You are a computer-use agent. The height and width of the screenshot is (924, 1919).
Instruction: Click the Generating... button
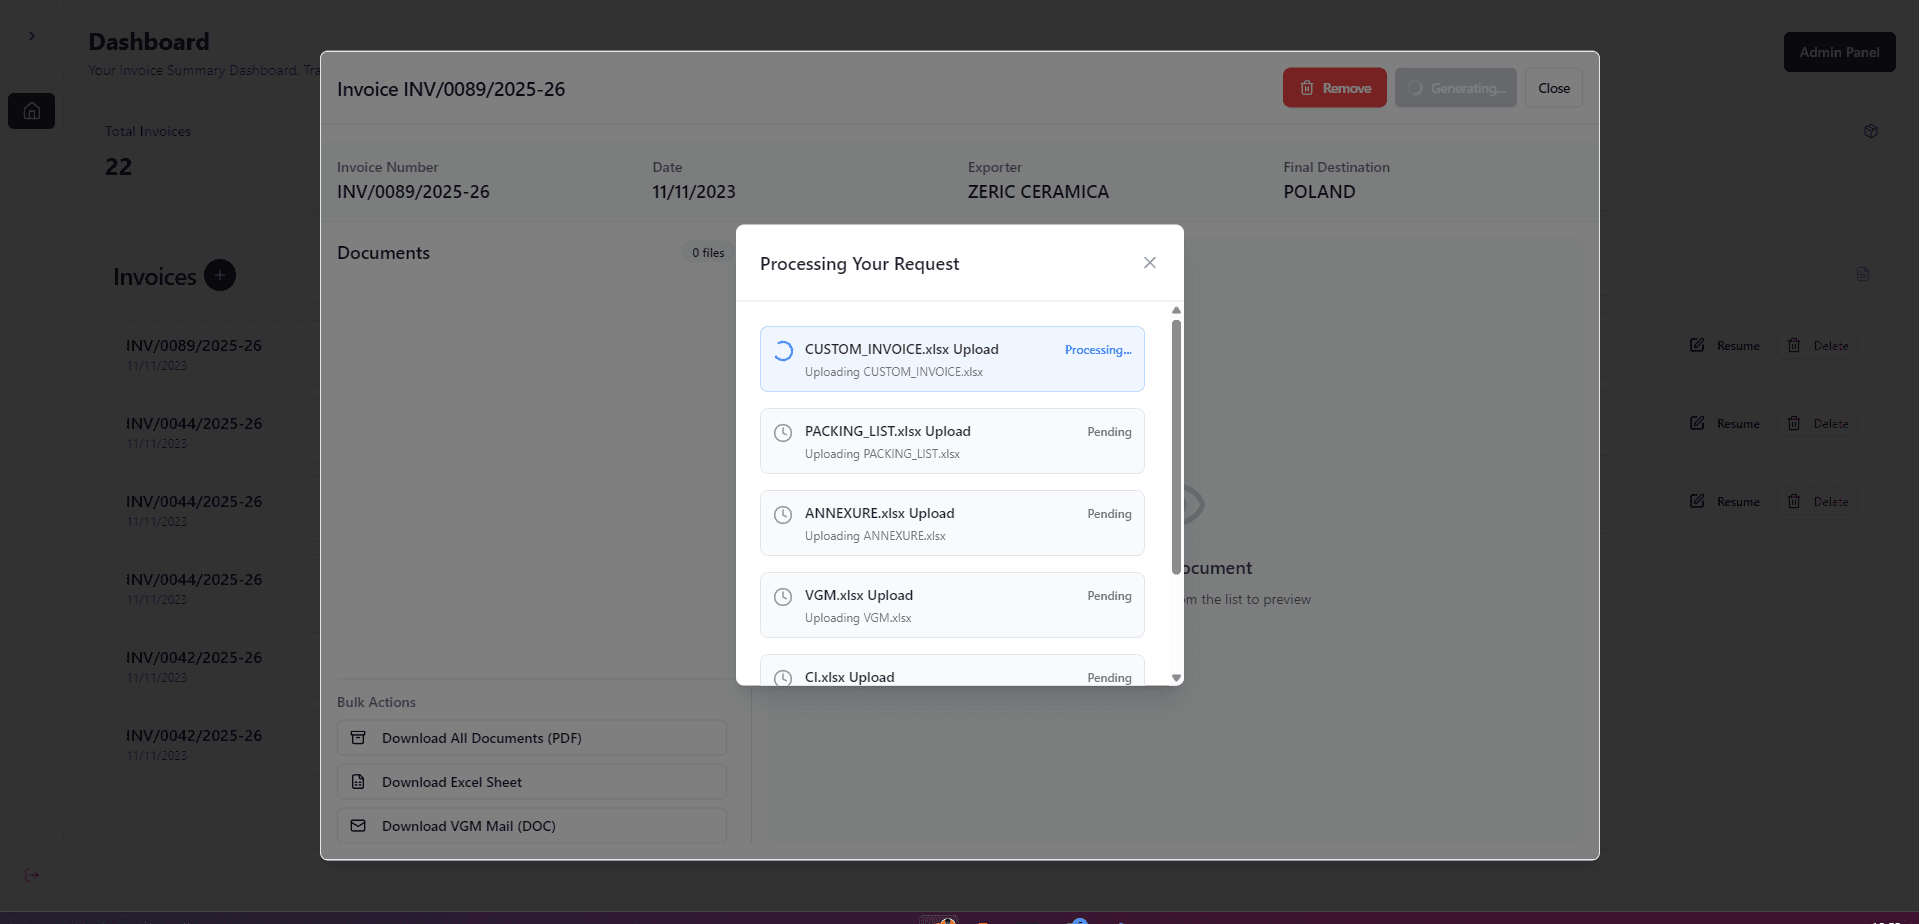click(x=1456, y=88)
